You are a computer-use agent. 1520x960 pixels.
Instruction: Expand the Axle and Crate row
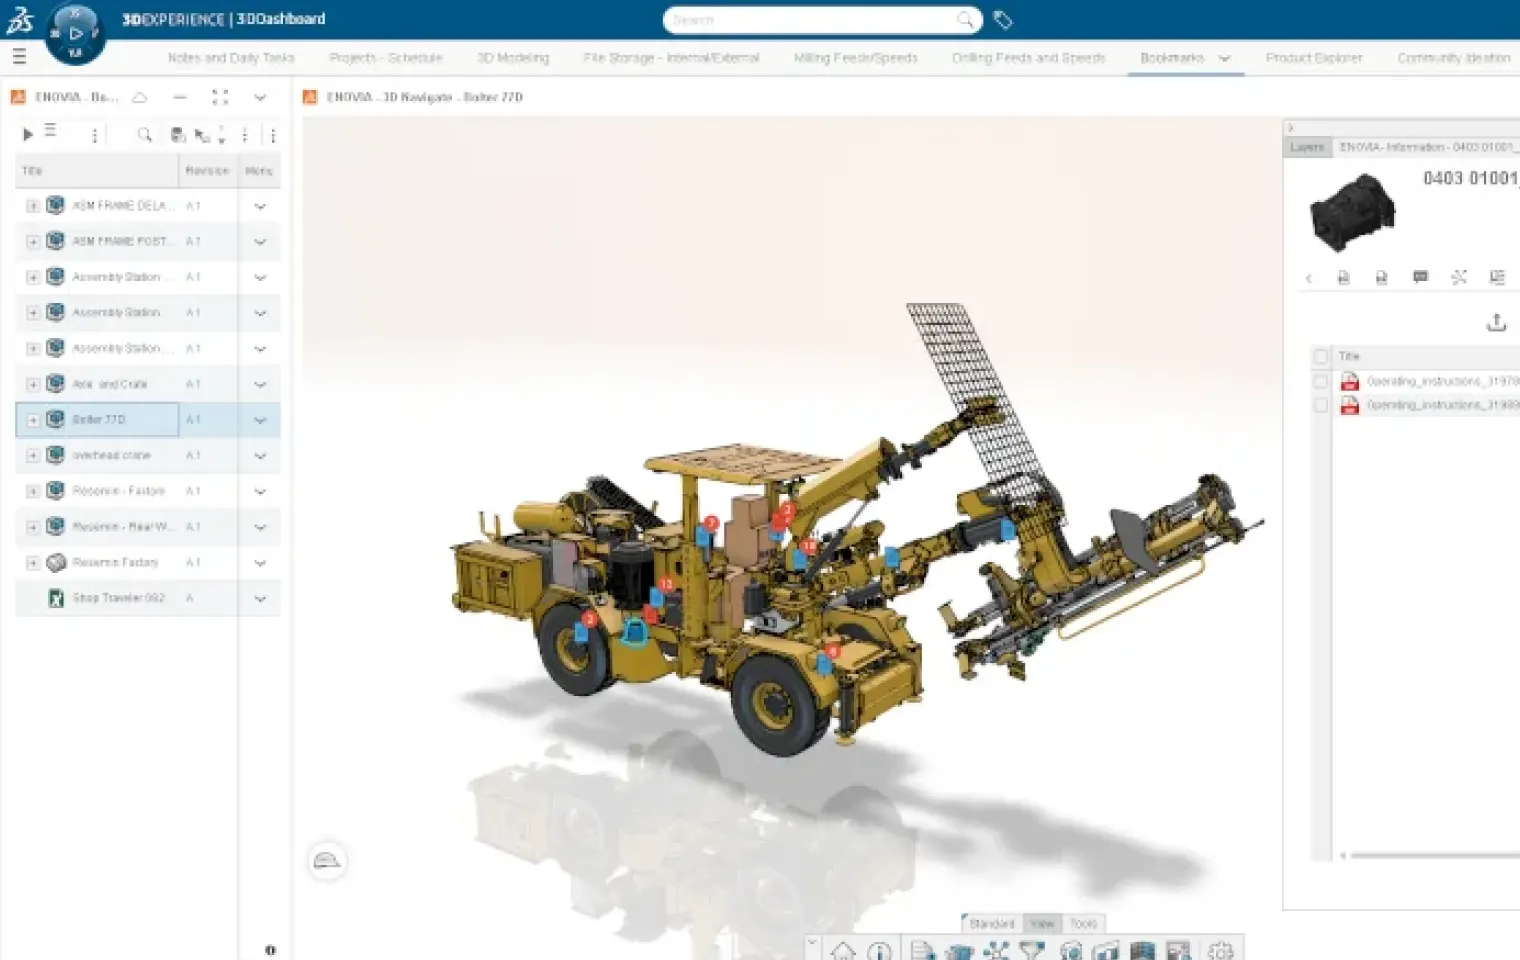(x=33, y=384)
